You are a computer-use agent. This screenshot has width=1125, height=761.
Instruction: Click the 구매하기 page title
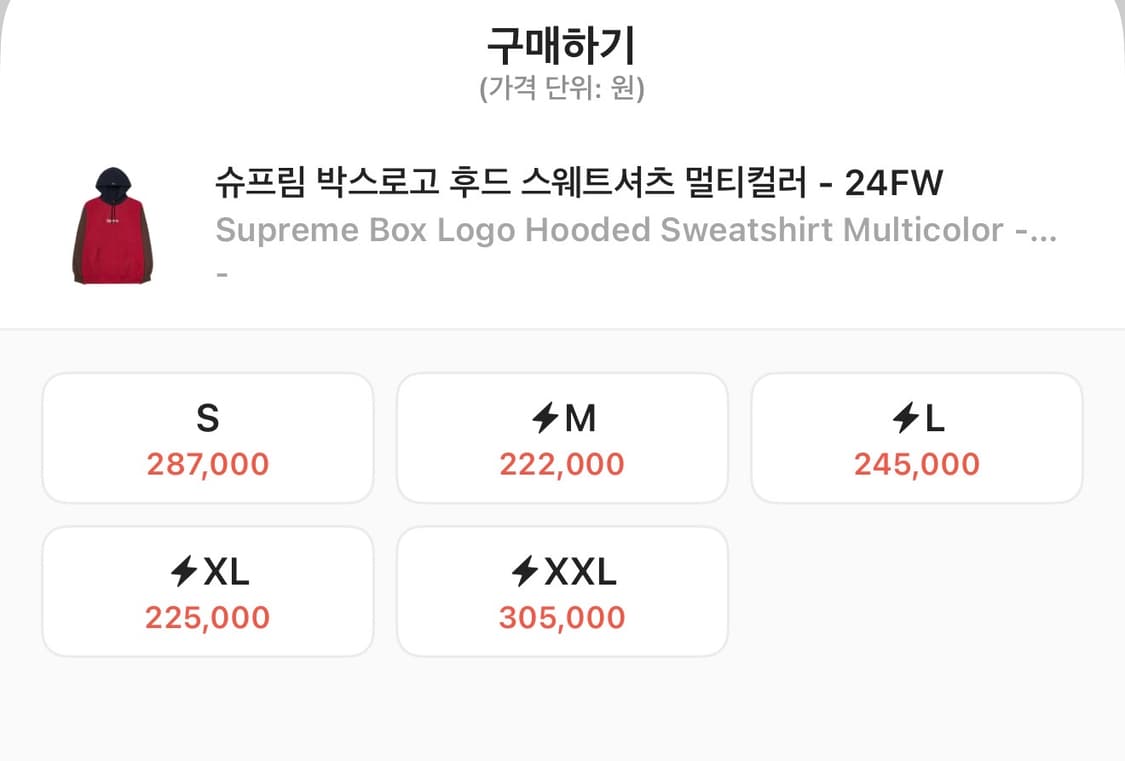562,42
